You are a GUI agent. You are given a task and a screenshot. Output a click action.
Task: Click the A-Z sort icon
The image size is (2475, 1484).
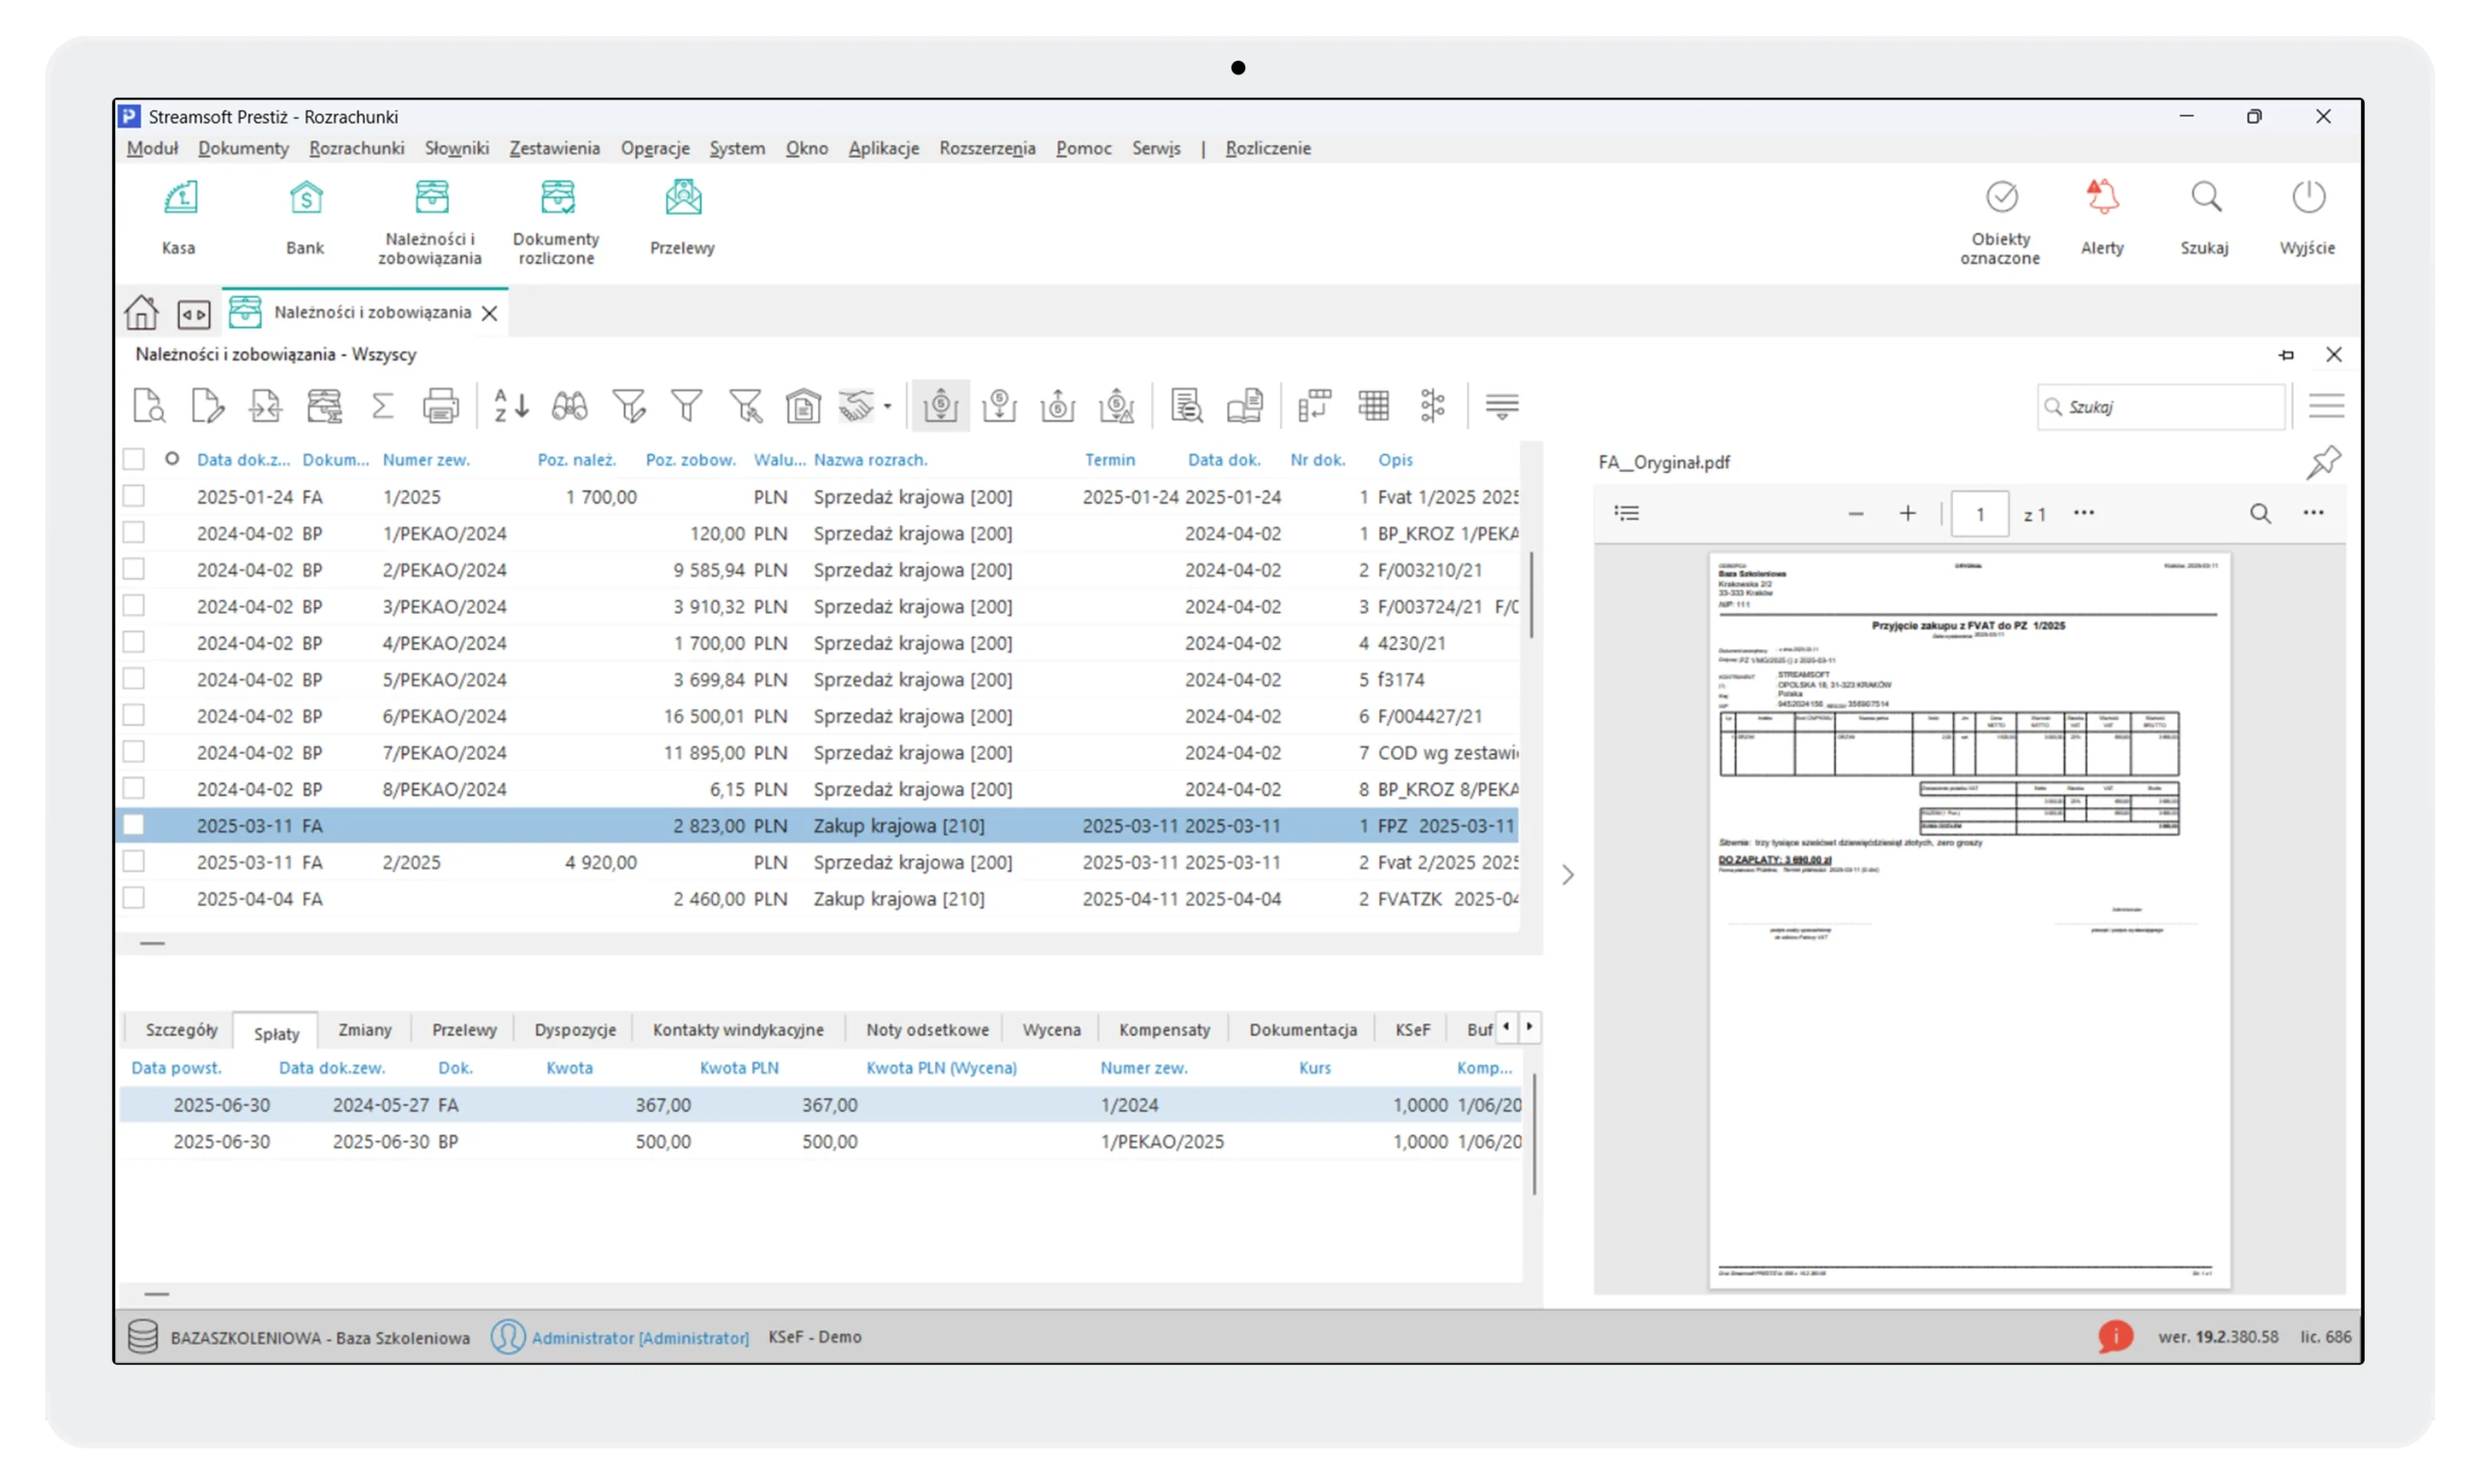coord(511,406)
